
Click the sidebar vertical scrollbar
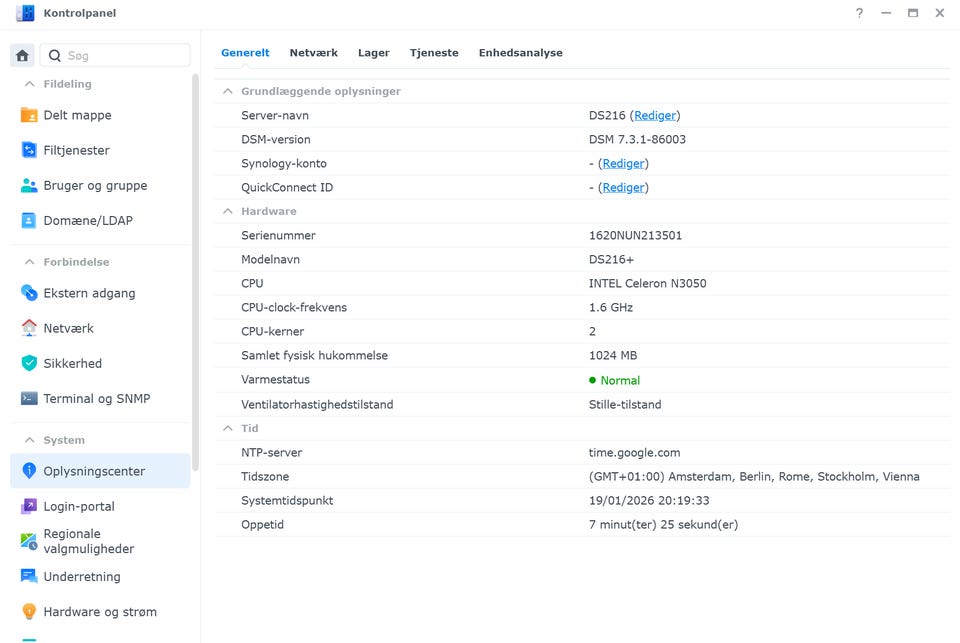pyautogui.click(x=195, y=272)
